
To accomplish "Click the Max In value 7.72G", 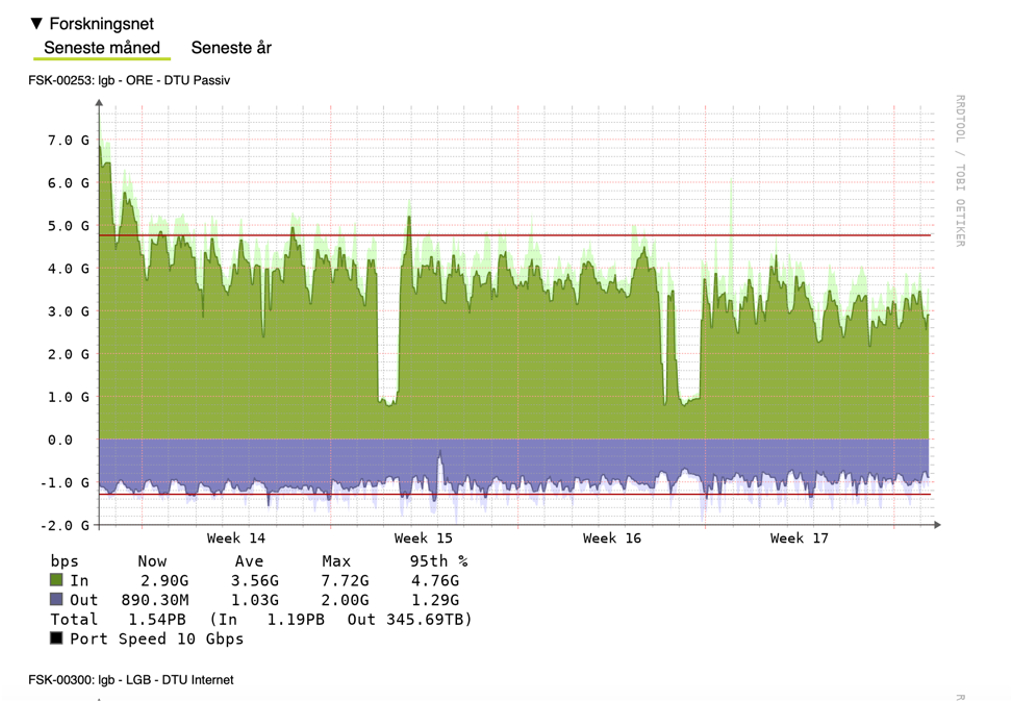I will tap(344, 581).
